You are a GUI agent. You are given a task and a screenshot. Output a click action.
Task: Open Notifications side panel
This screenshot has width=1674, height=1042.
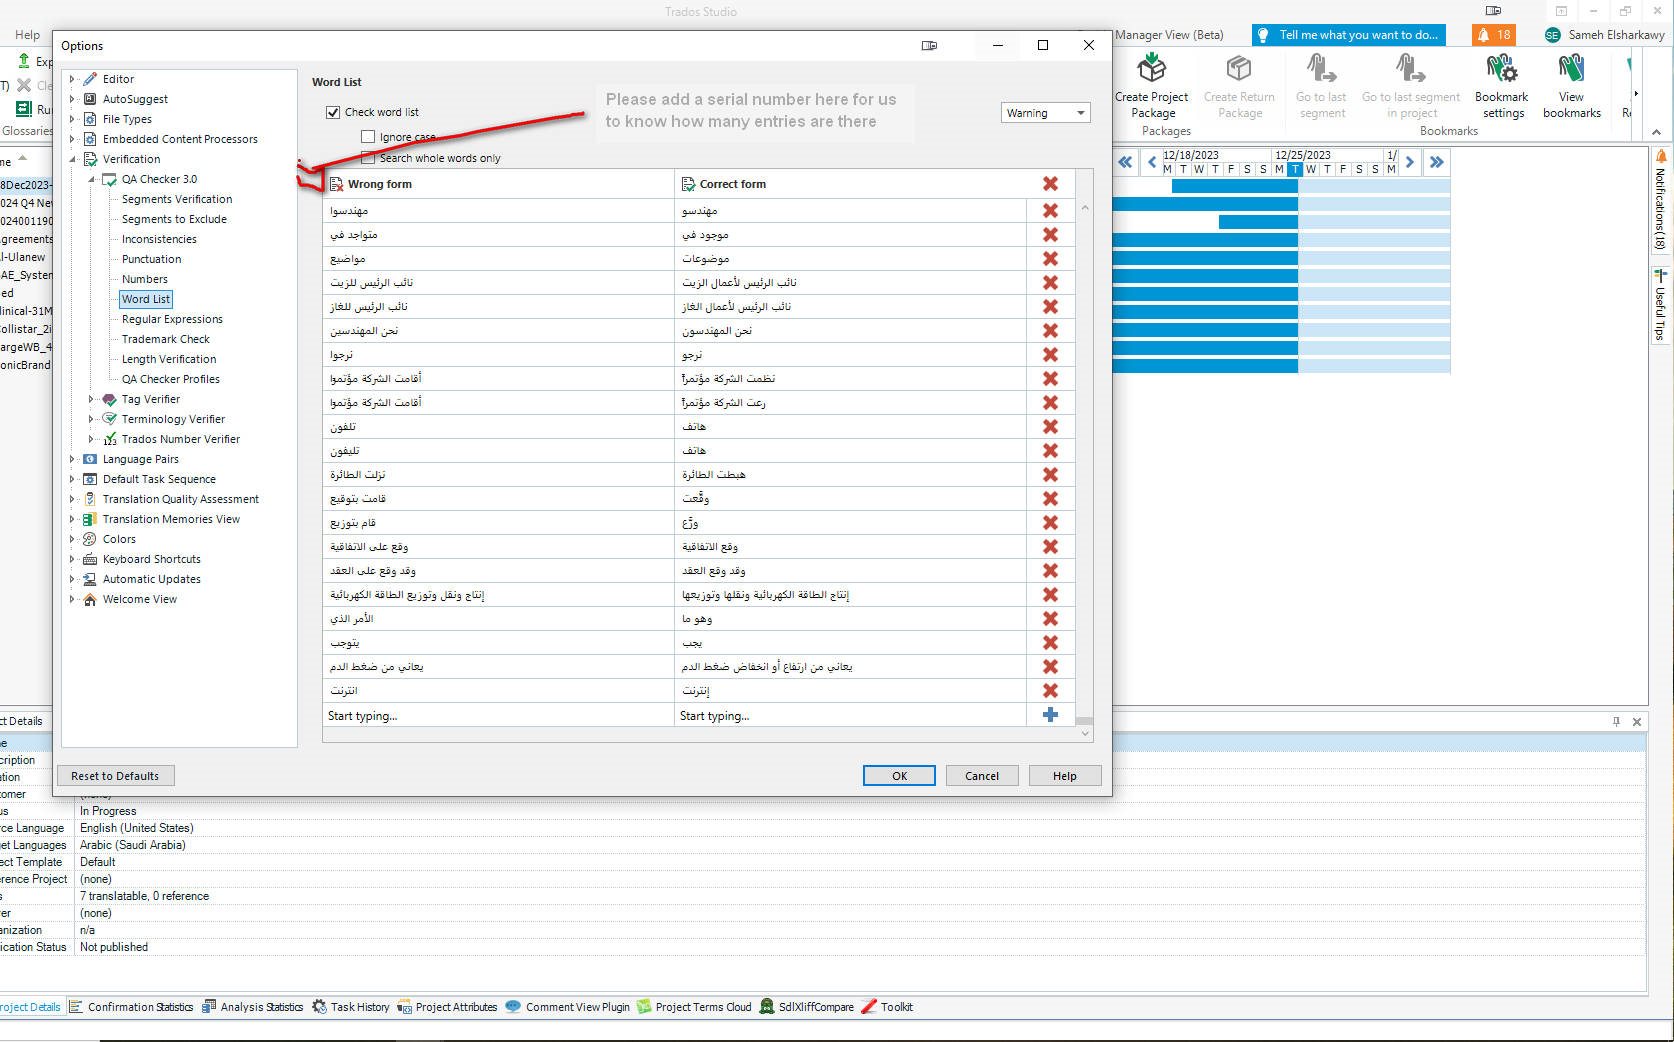1660,200
